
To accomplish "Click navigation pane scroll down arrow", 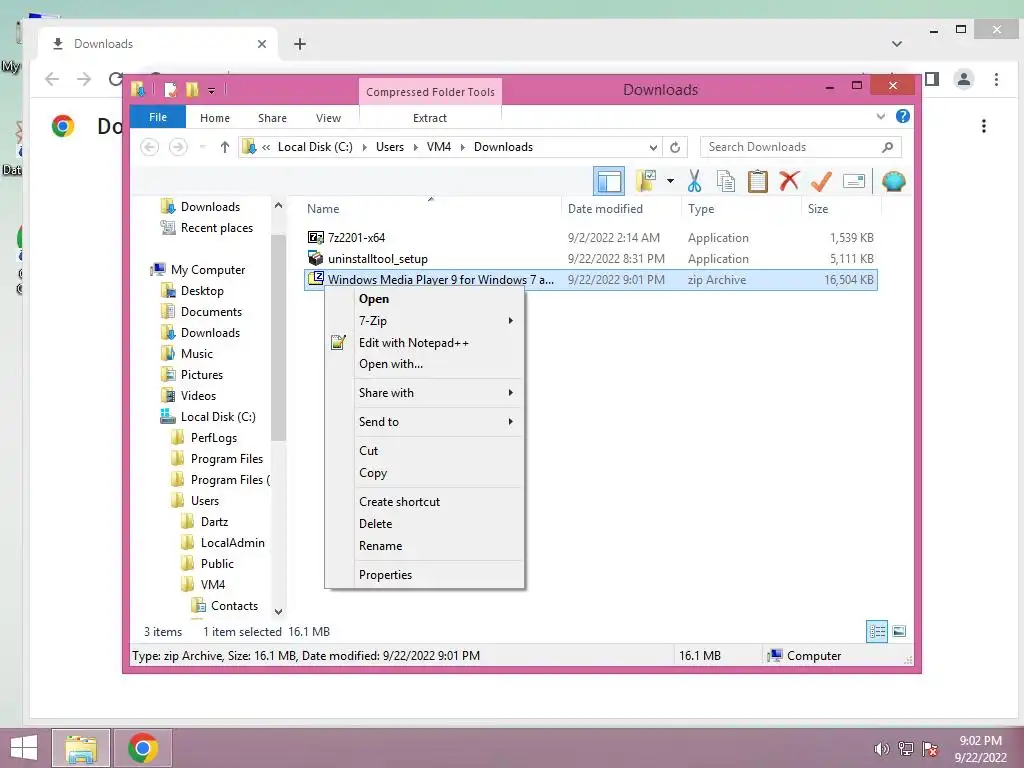I will [x=278, y=612].
